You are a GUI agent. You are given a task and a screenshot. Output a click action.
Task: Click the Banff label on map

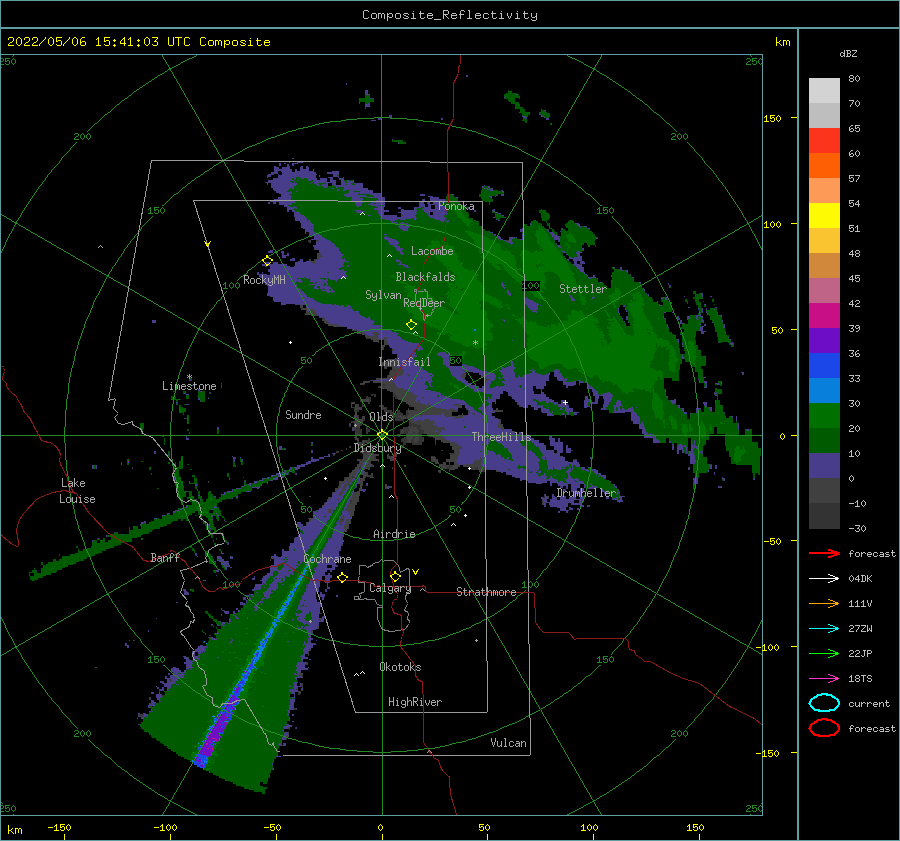pos(165,557)
